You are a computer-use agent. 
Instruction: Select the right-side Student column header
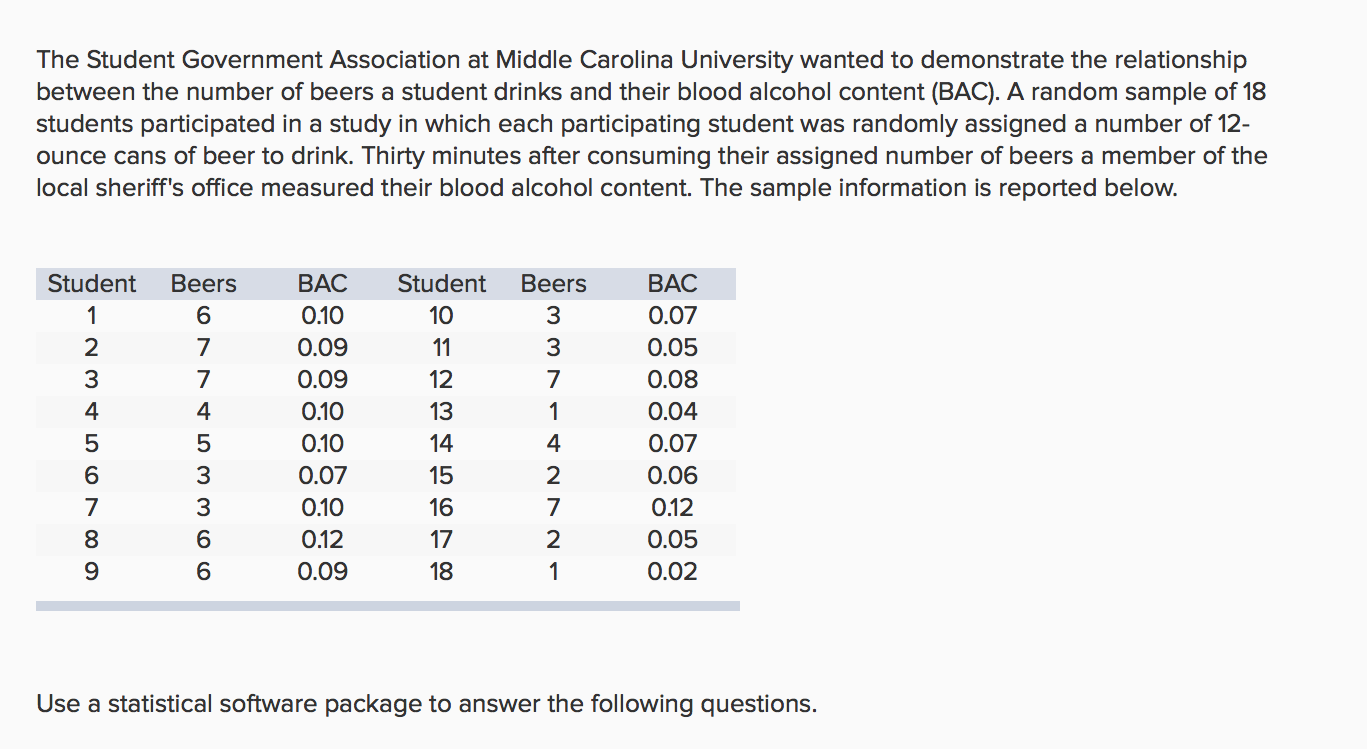pyautogui.click(x=441, y=284)
